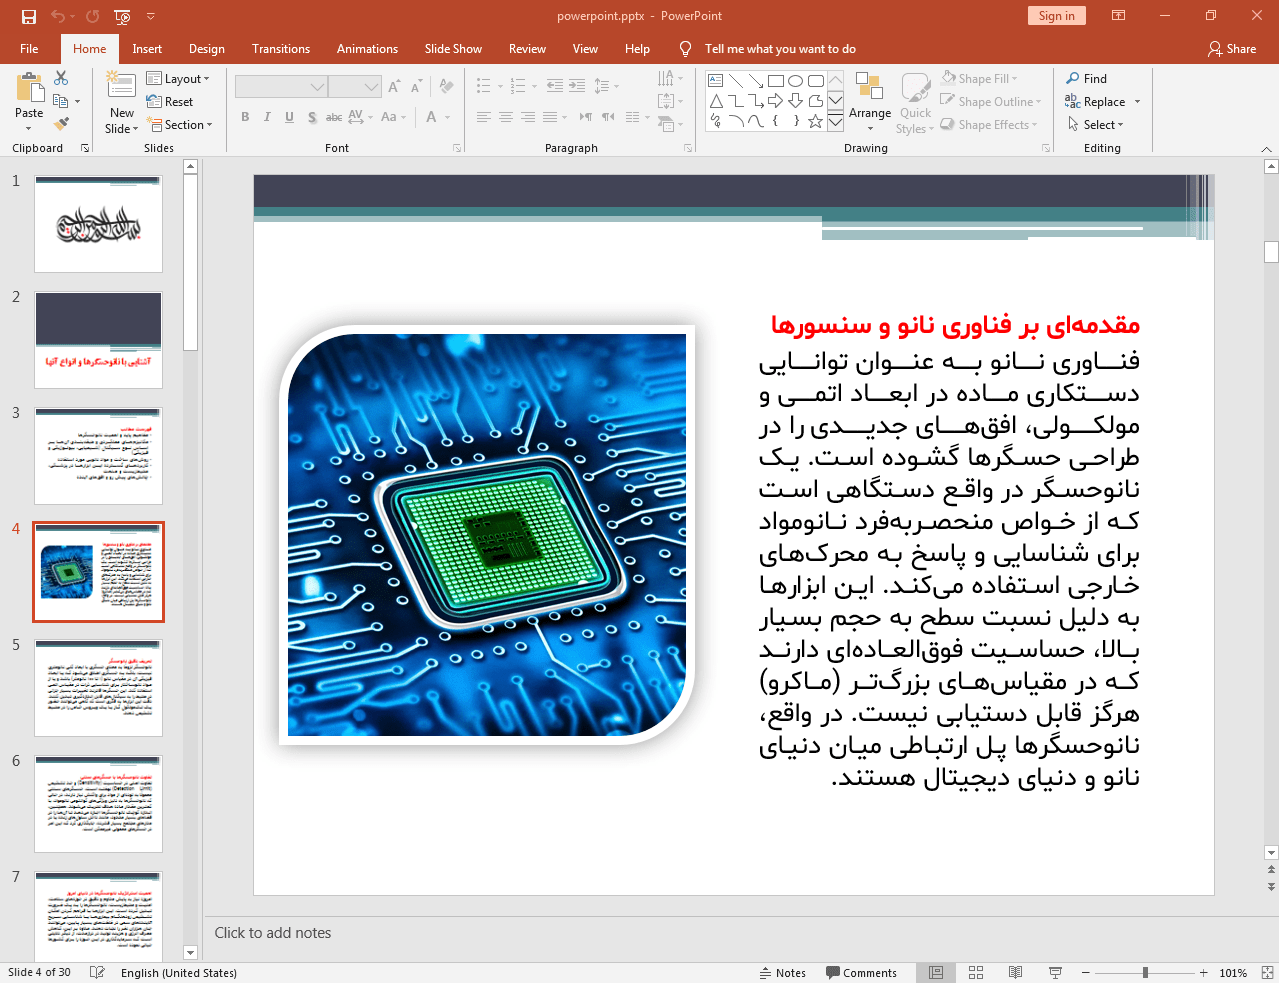Switch to the Slide Show tab
Screen dimensions: 1279x983
(x=453, y=48)
